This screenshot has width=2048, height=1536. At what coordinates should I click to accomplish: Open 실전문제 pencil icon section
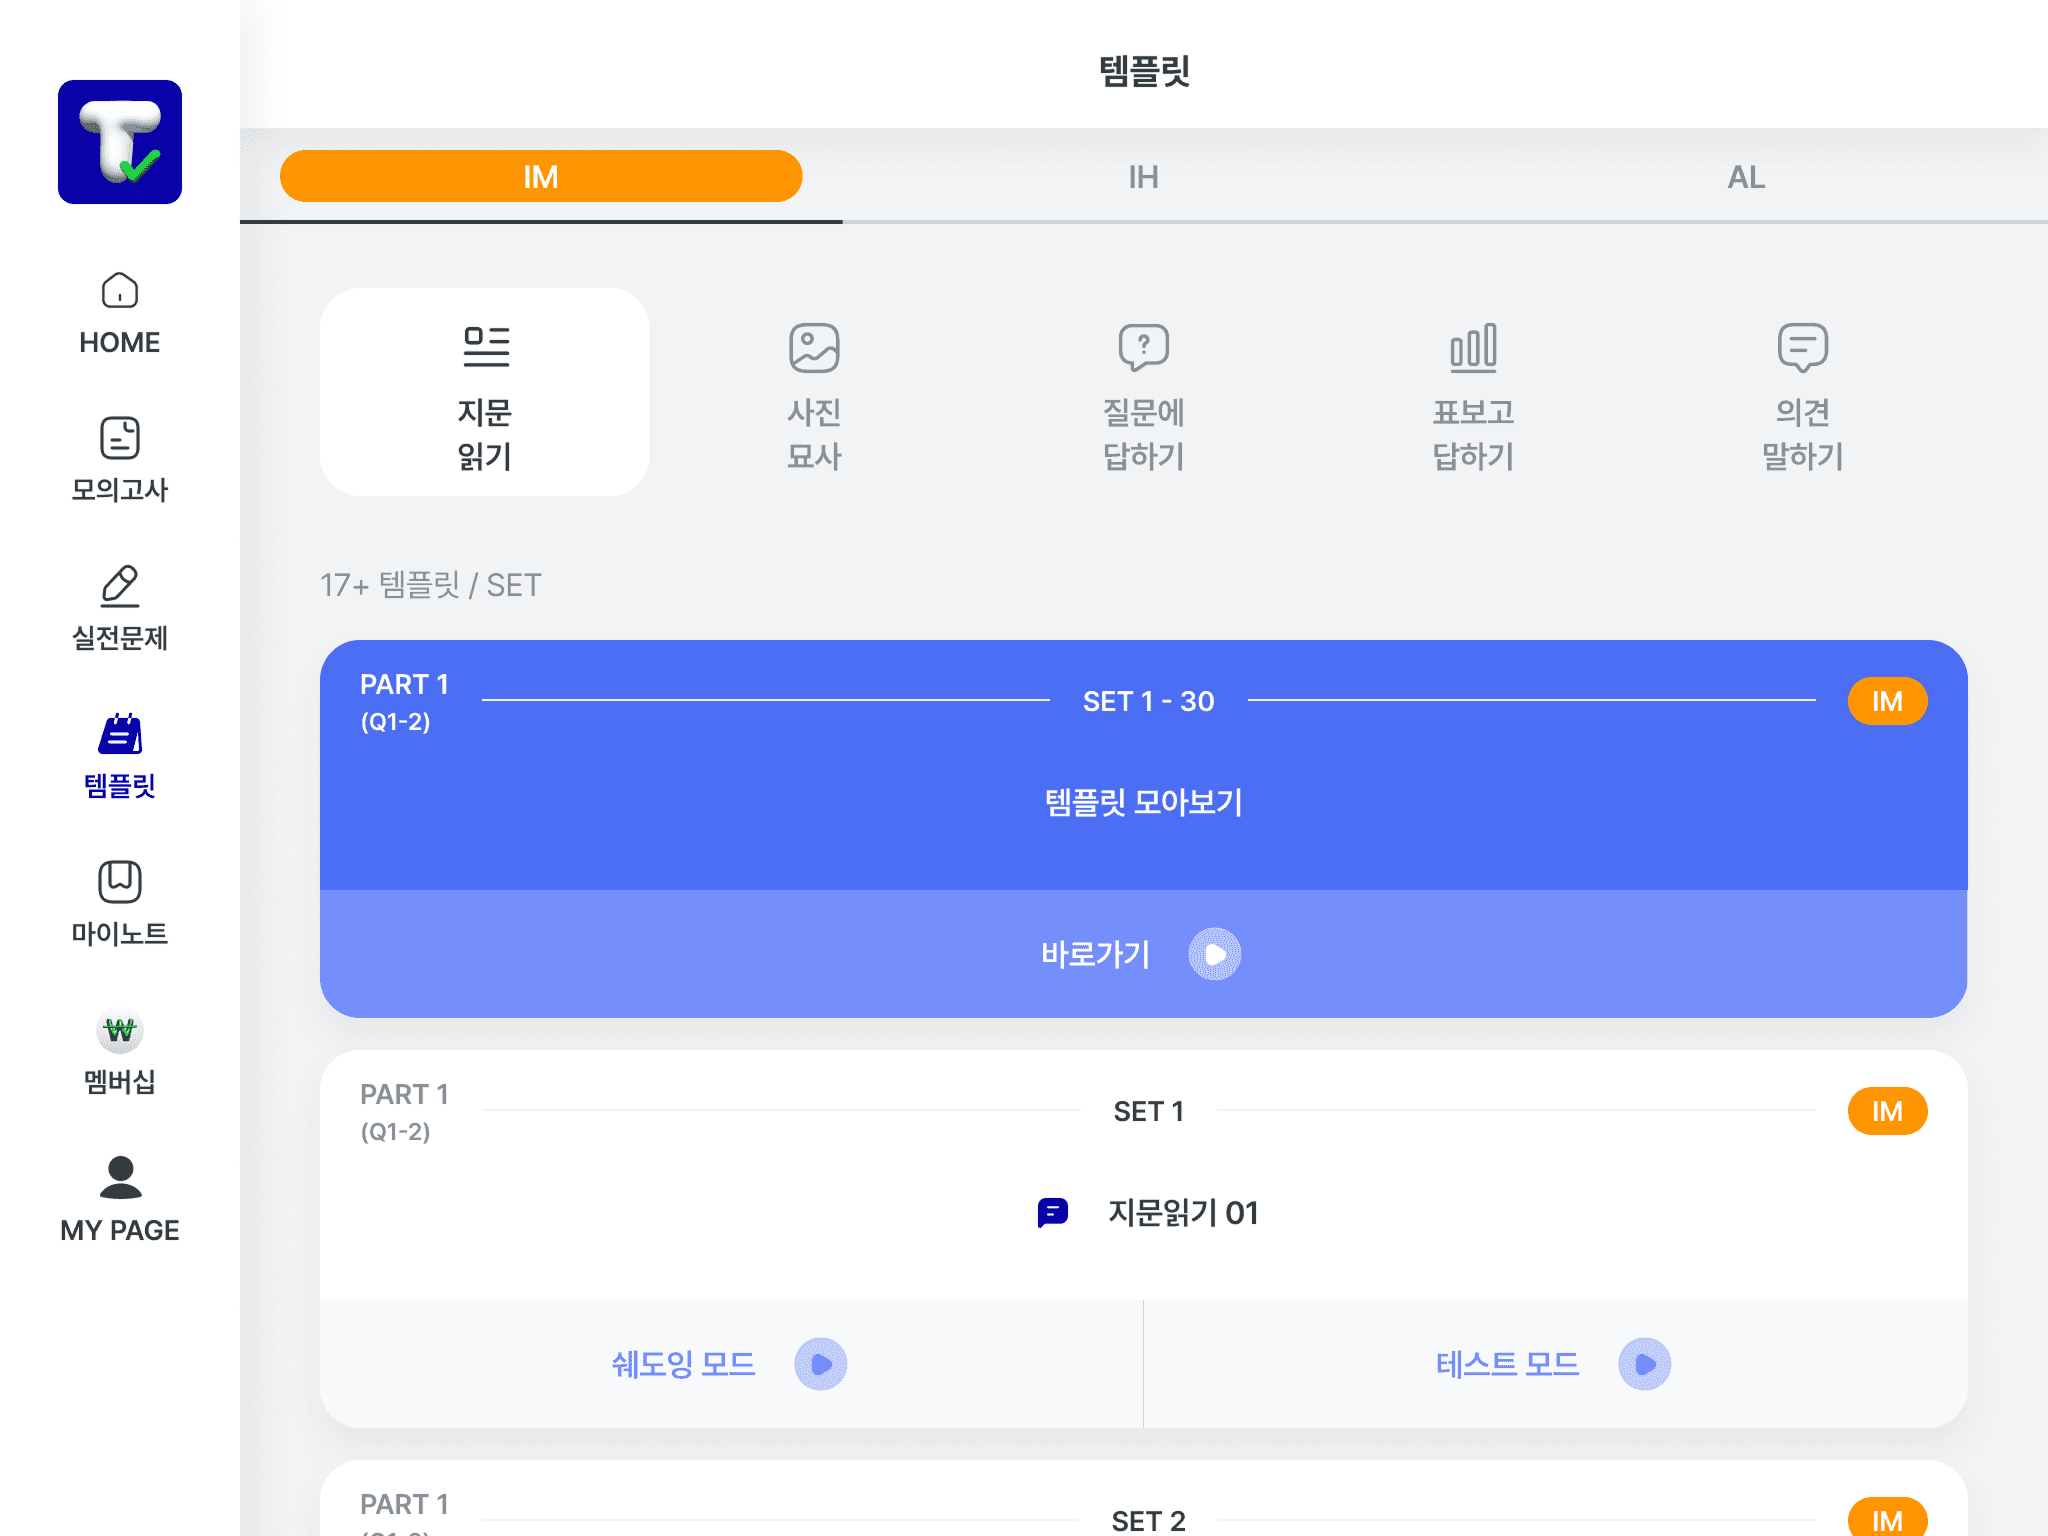[x=120, y=609]
